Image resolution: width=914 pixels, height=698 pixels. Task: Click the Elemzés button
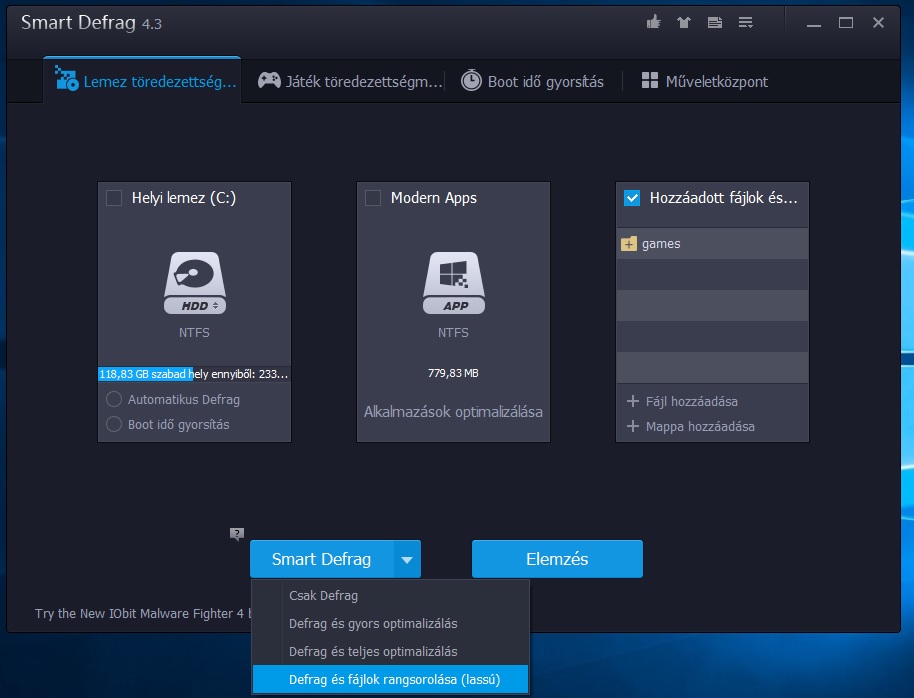point(557,559)
